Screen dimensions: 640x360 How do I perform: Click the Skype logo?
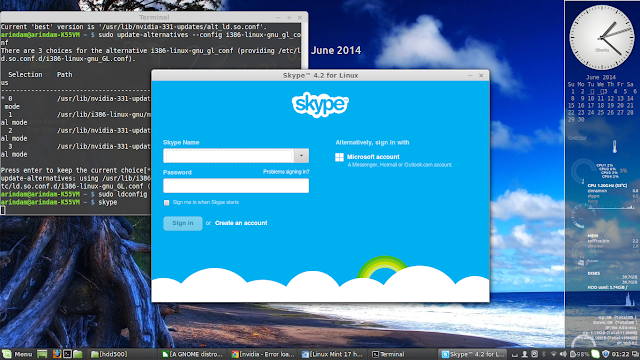320,105
